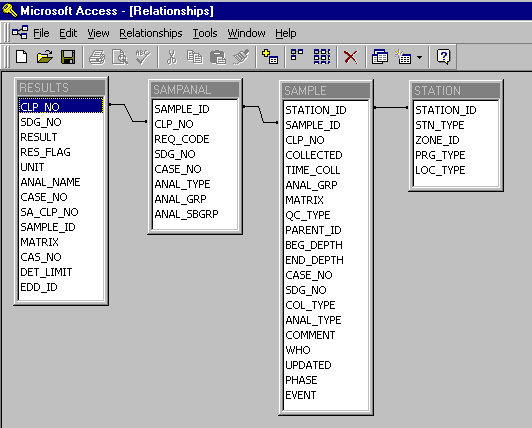Delete selection with the red X icon
Image resolution: width=532 pixels, height=428 pixels.
[x=351, y=57]
